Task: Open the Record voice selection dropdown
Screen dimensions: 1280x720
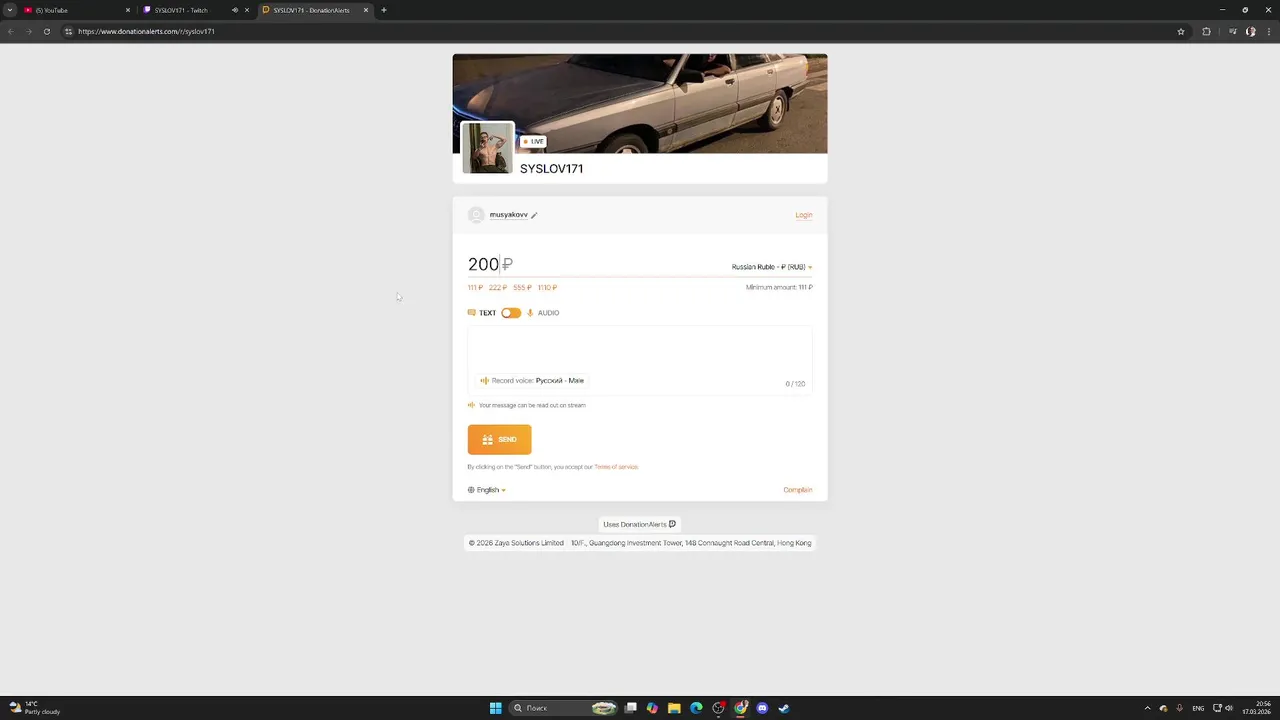Action: (x=532, y=381)
